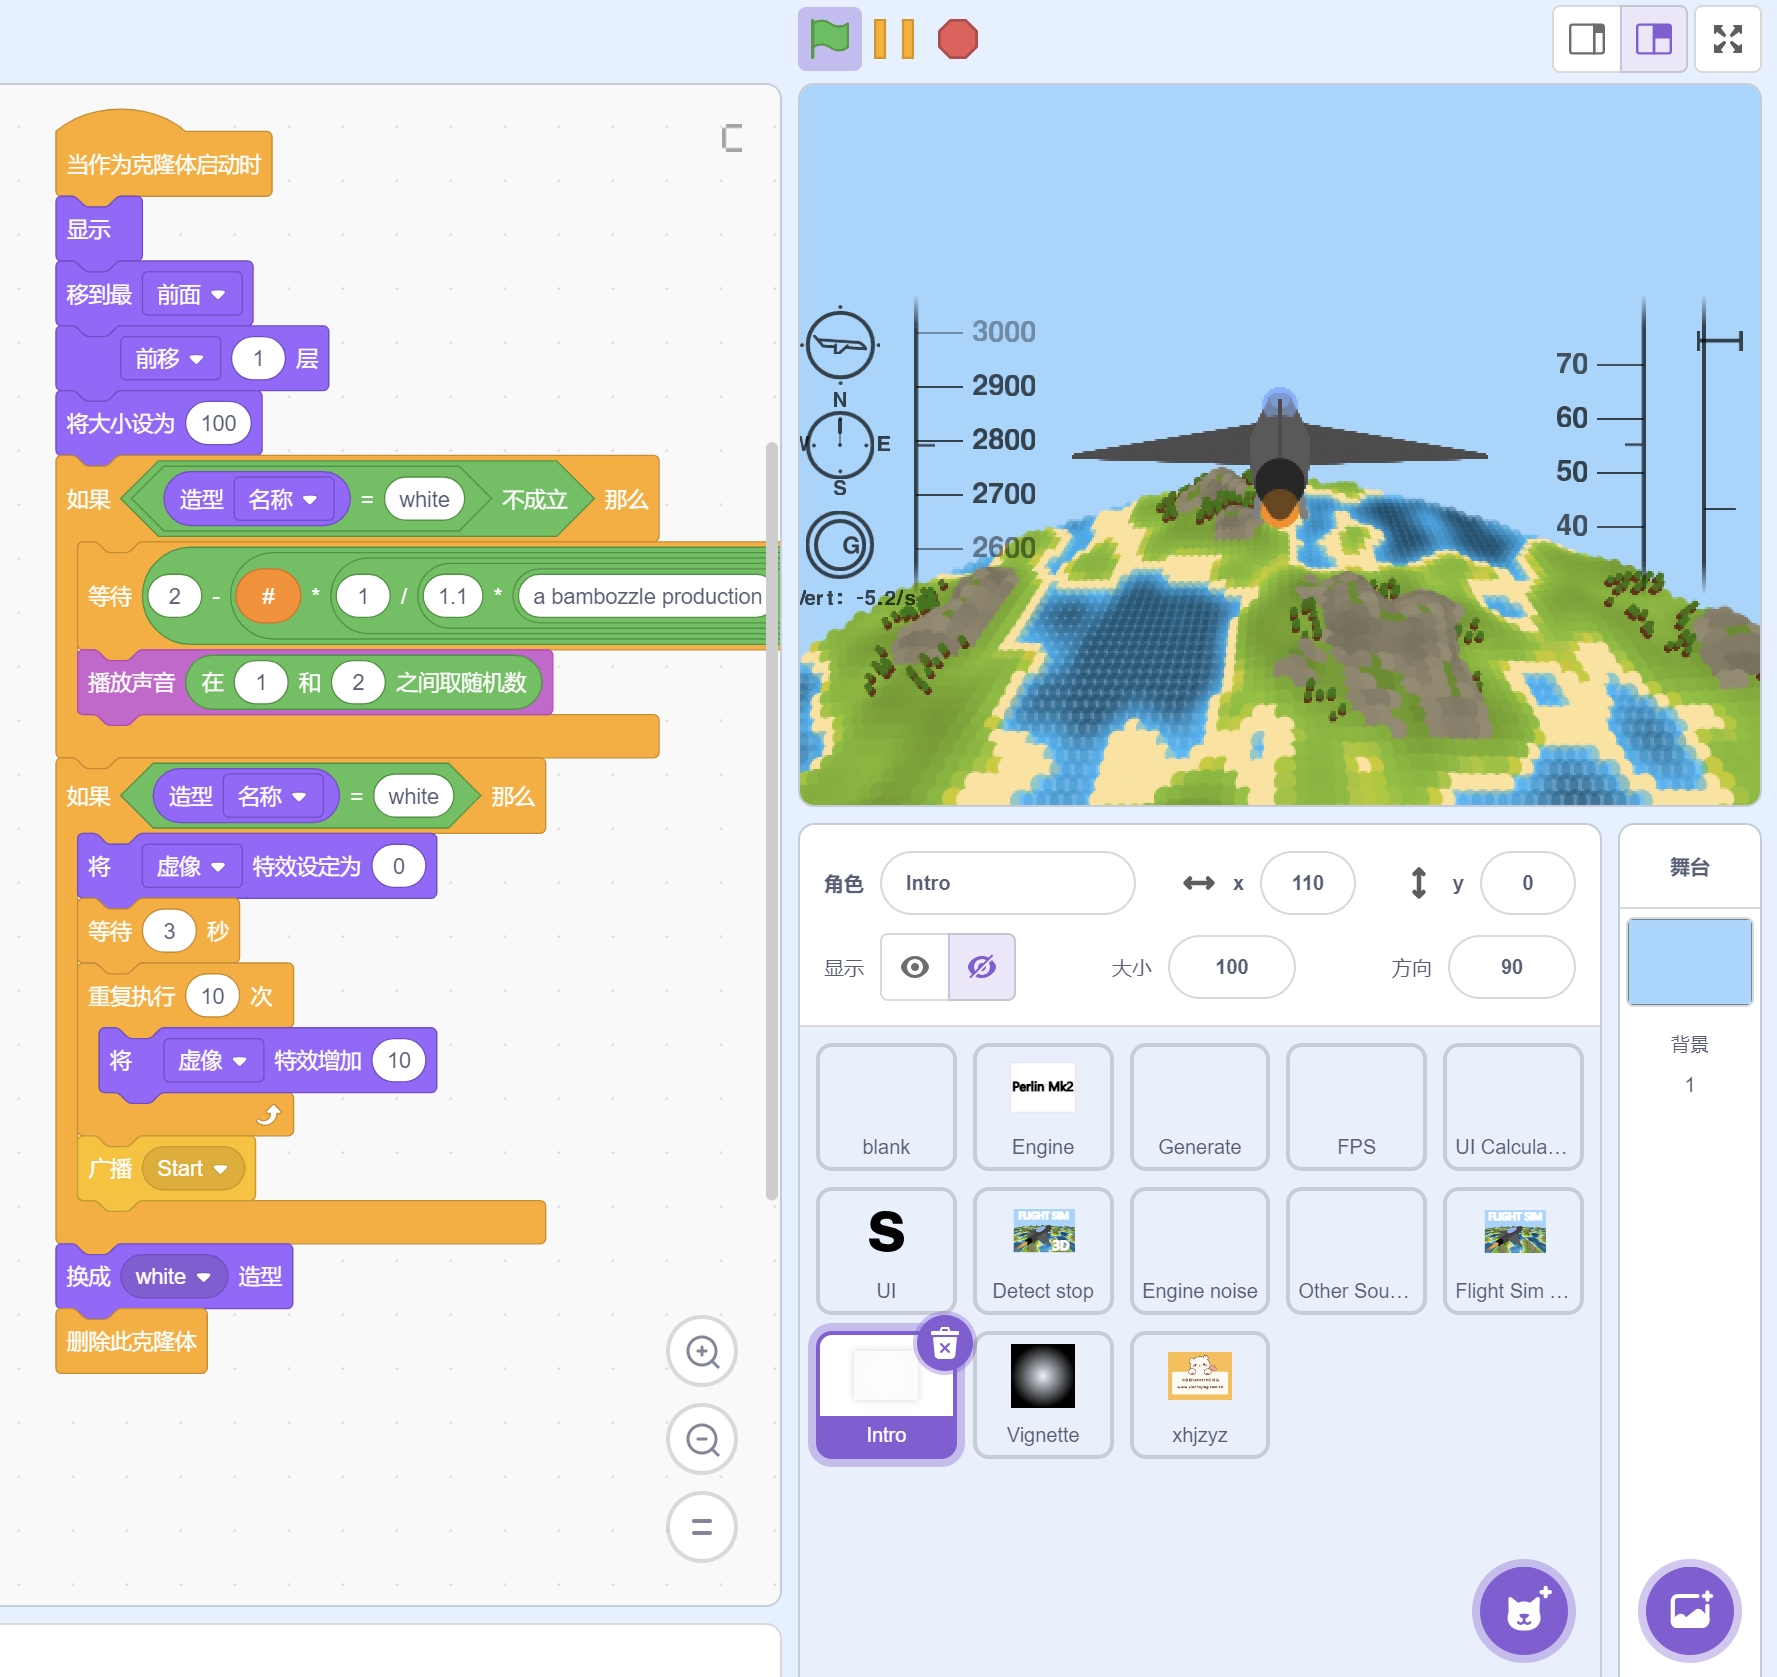Open the Start broadcast dropdown
The height and width of the screenshot is (1677, 1777).
pyautogui.click(x=193, y=1168)
